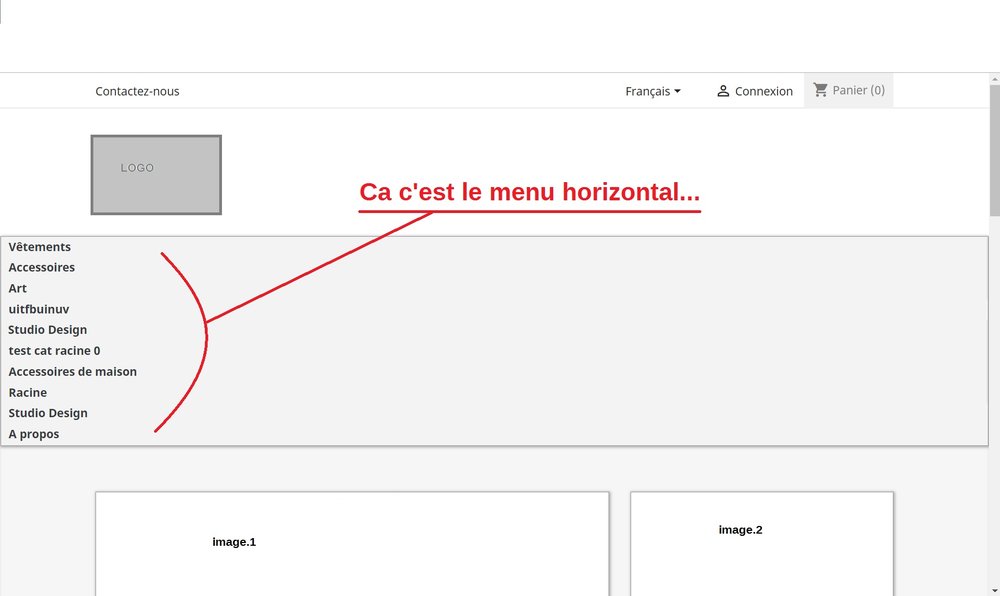Select the Art category
Image resolution: width=1000 pixels, height=596 pixels.
[17, 288]
